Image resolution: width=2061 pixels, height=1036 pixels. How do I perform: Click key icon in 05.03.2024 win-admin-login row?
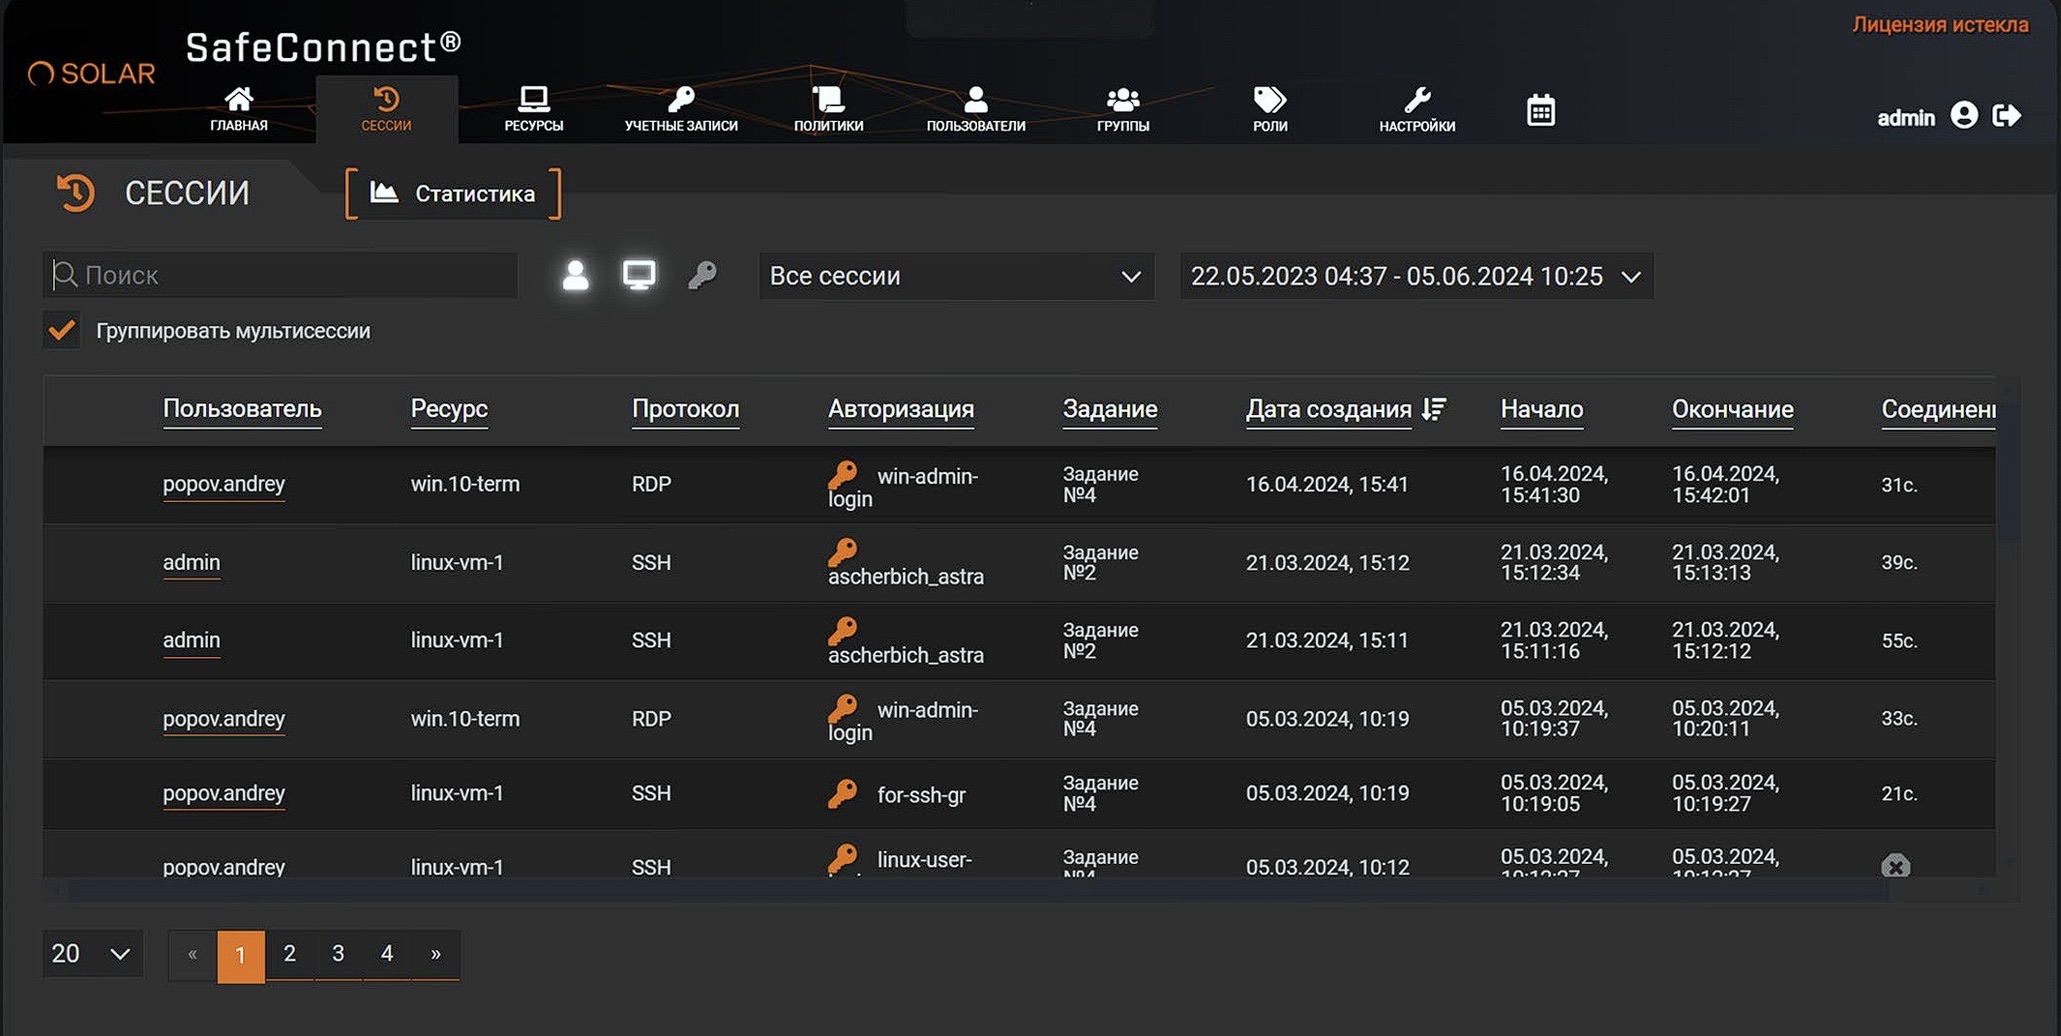843,708
